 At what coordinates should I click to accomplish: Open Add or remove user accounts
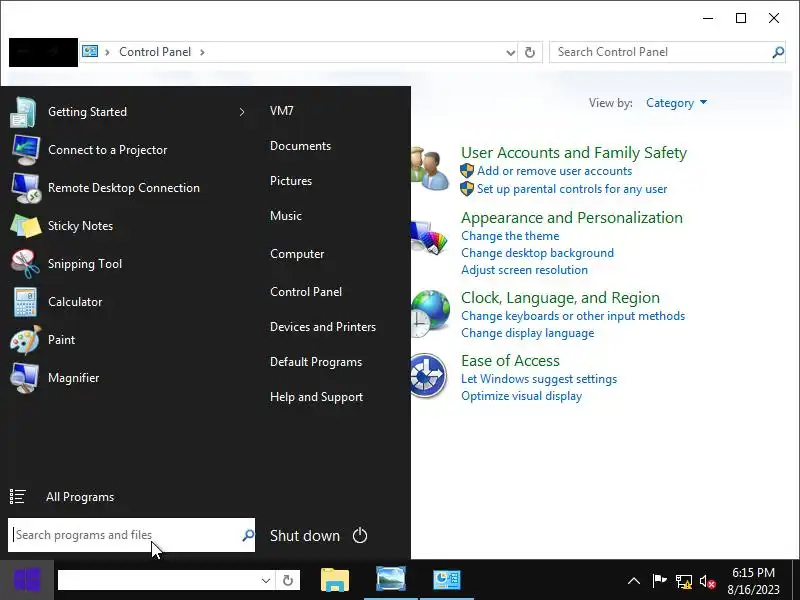[555, 171]
